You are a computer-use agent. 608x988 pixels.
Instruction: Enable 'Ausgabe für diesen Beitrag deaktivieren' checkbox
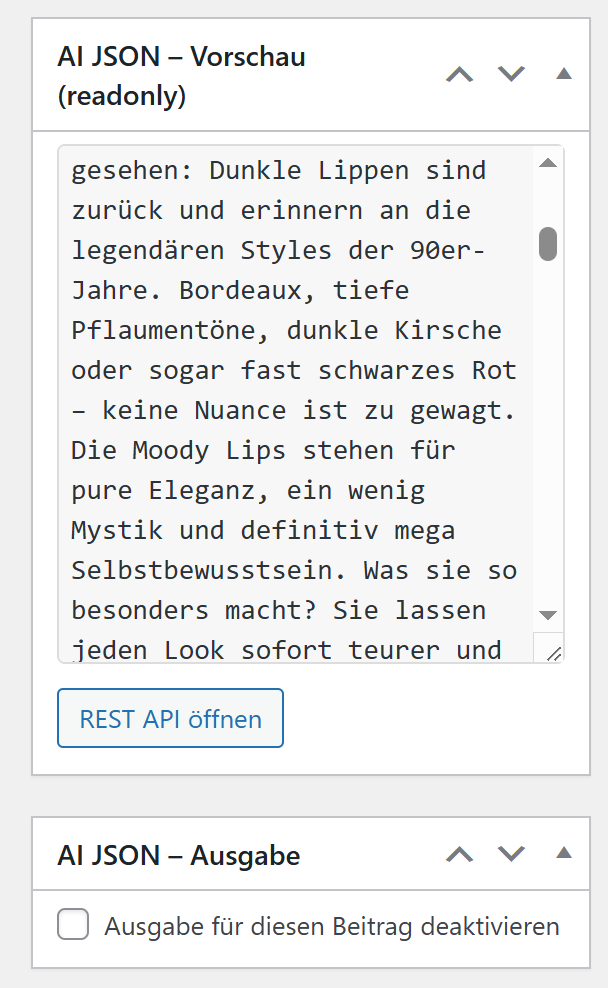pyautogui.click(x=73, y=924)
